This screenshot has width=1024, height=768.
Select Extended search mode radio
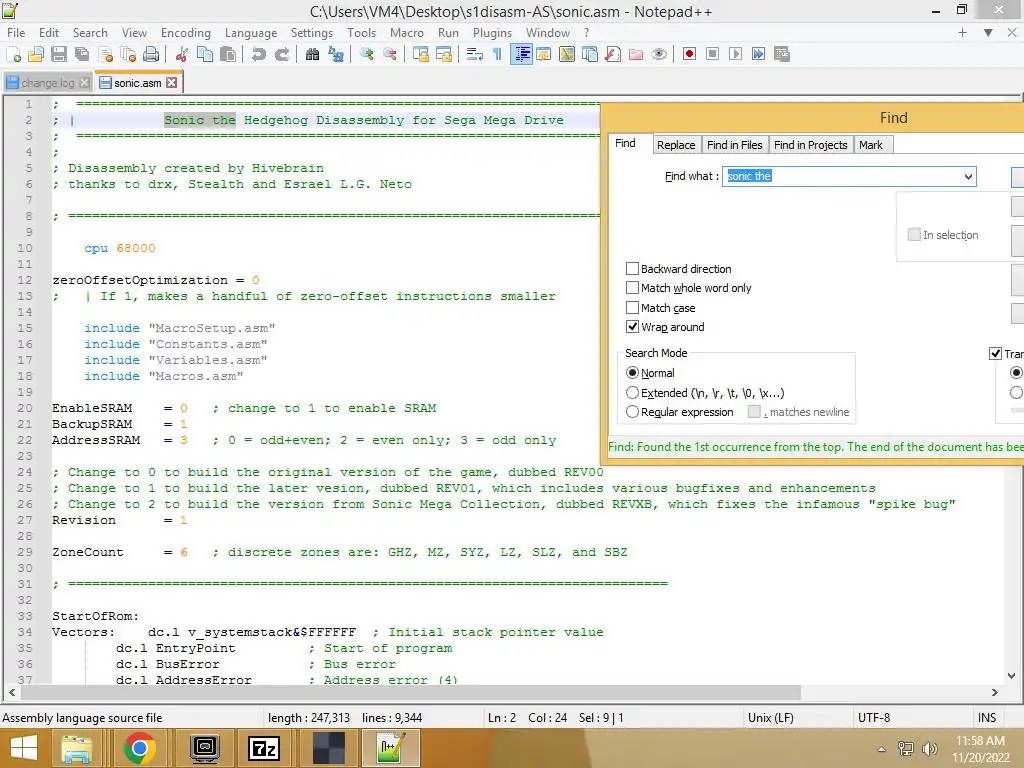(632, 392)
